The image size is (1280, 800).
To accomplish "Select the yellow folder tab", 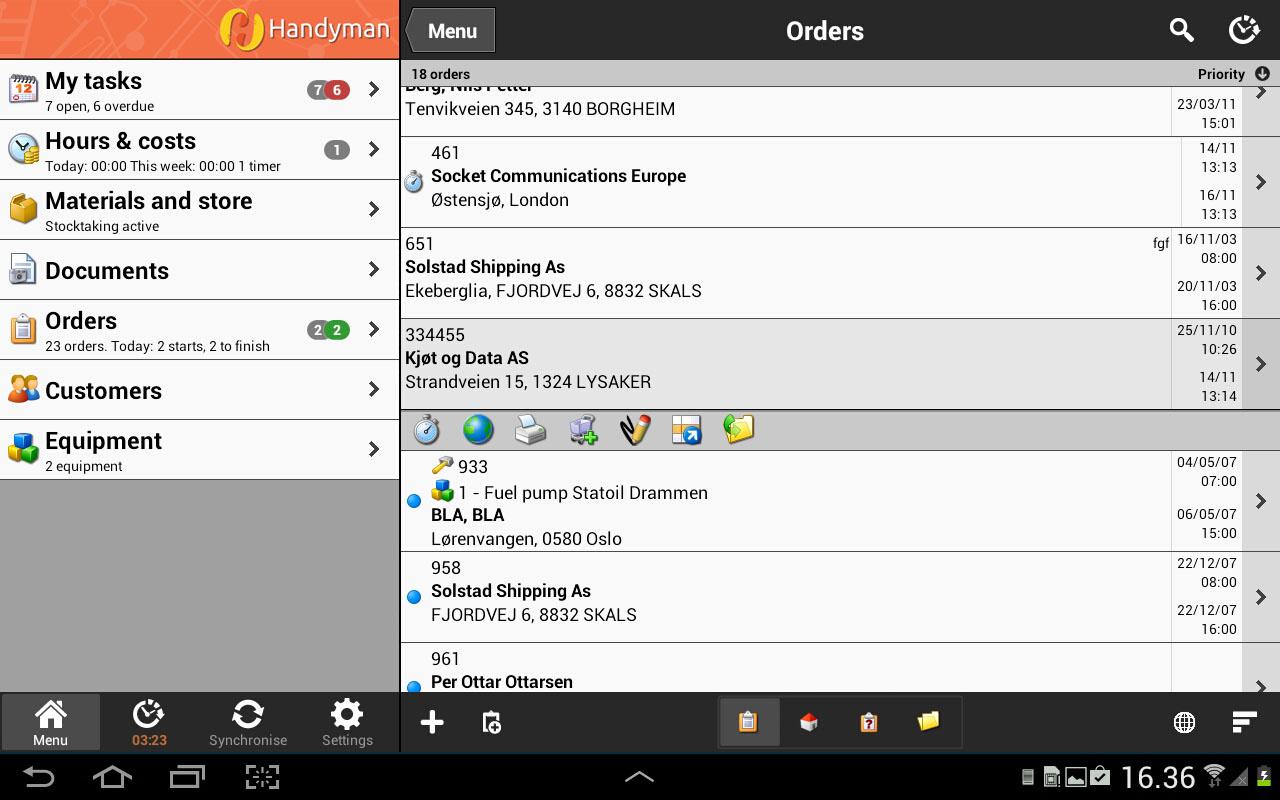I will point(929,722).
